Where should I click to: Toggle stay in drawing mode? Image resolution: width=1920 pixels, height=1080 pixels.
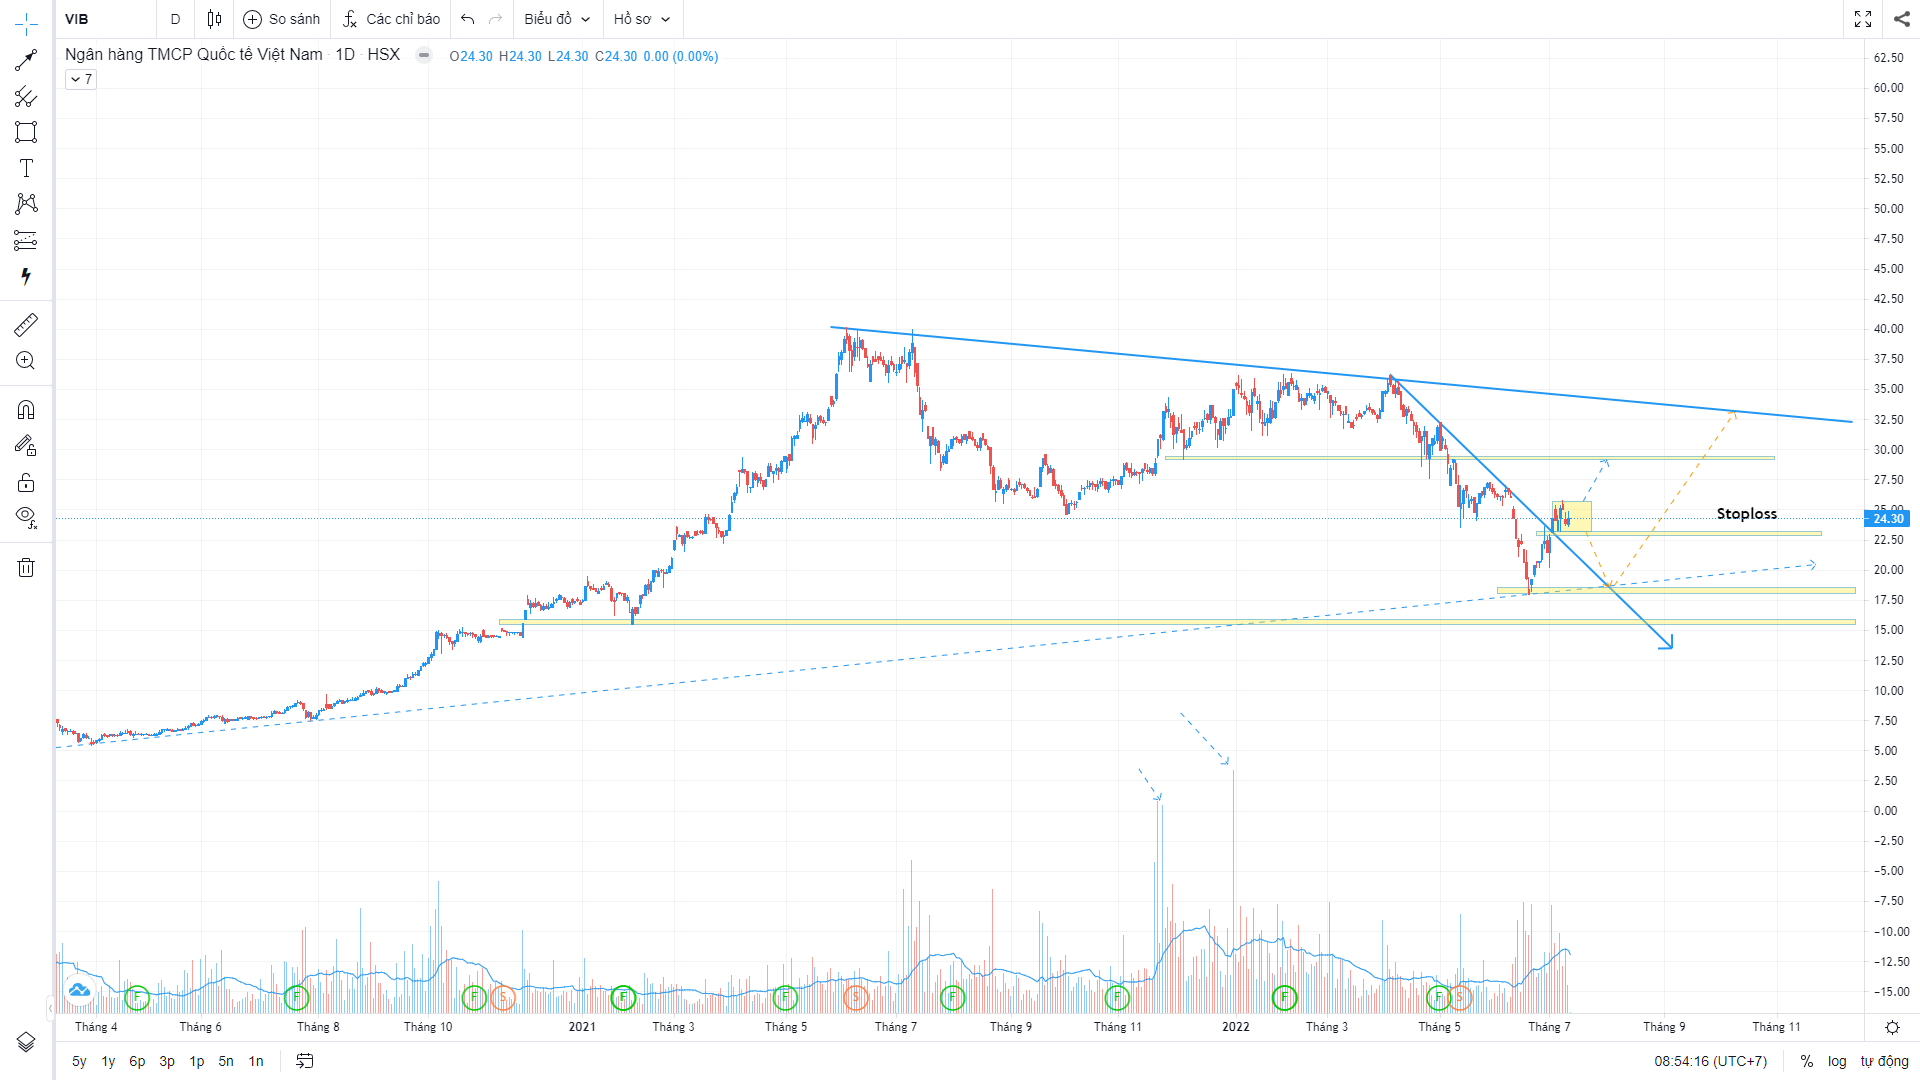26,446
